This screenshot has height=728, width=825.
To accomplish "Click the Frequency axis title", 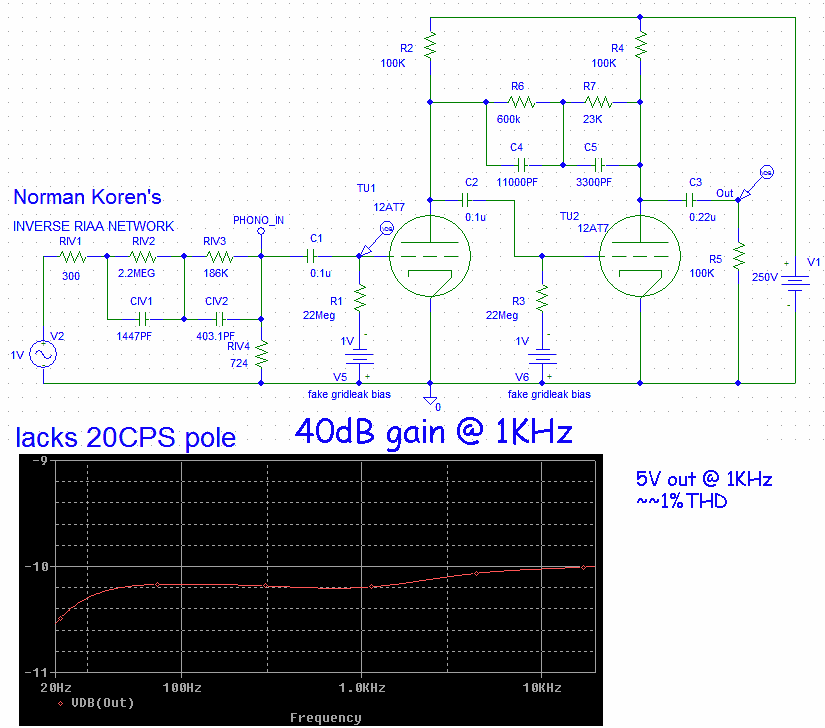I will pyautogui.click(x=326, y=718).
